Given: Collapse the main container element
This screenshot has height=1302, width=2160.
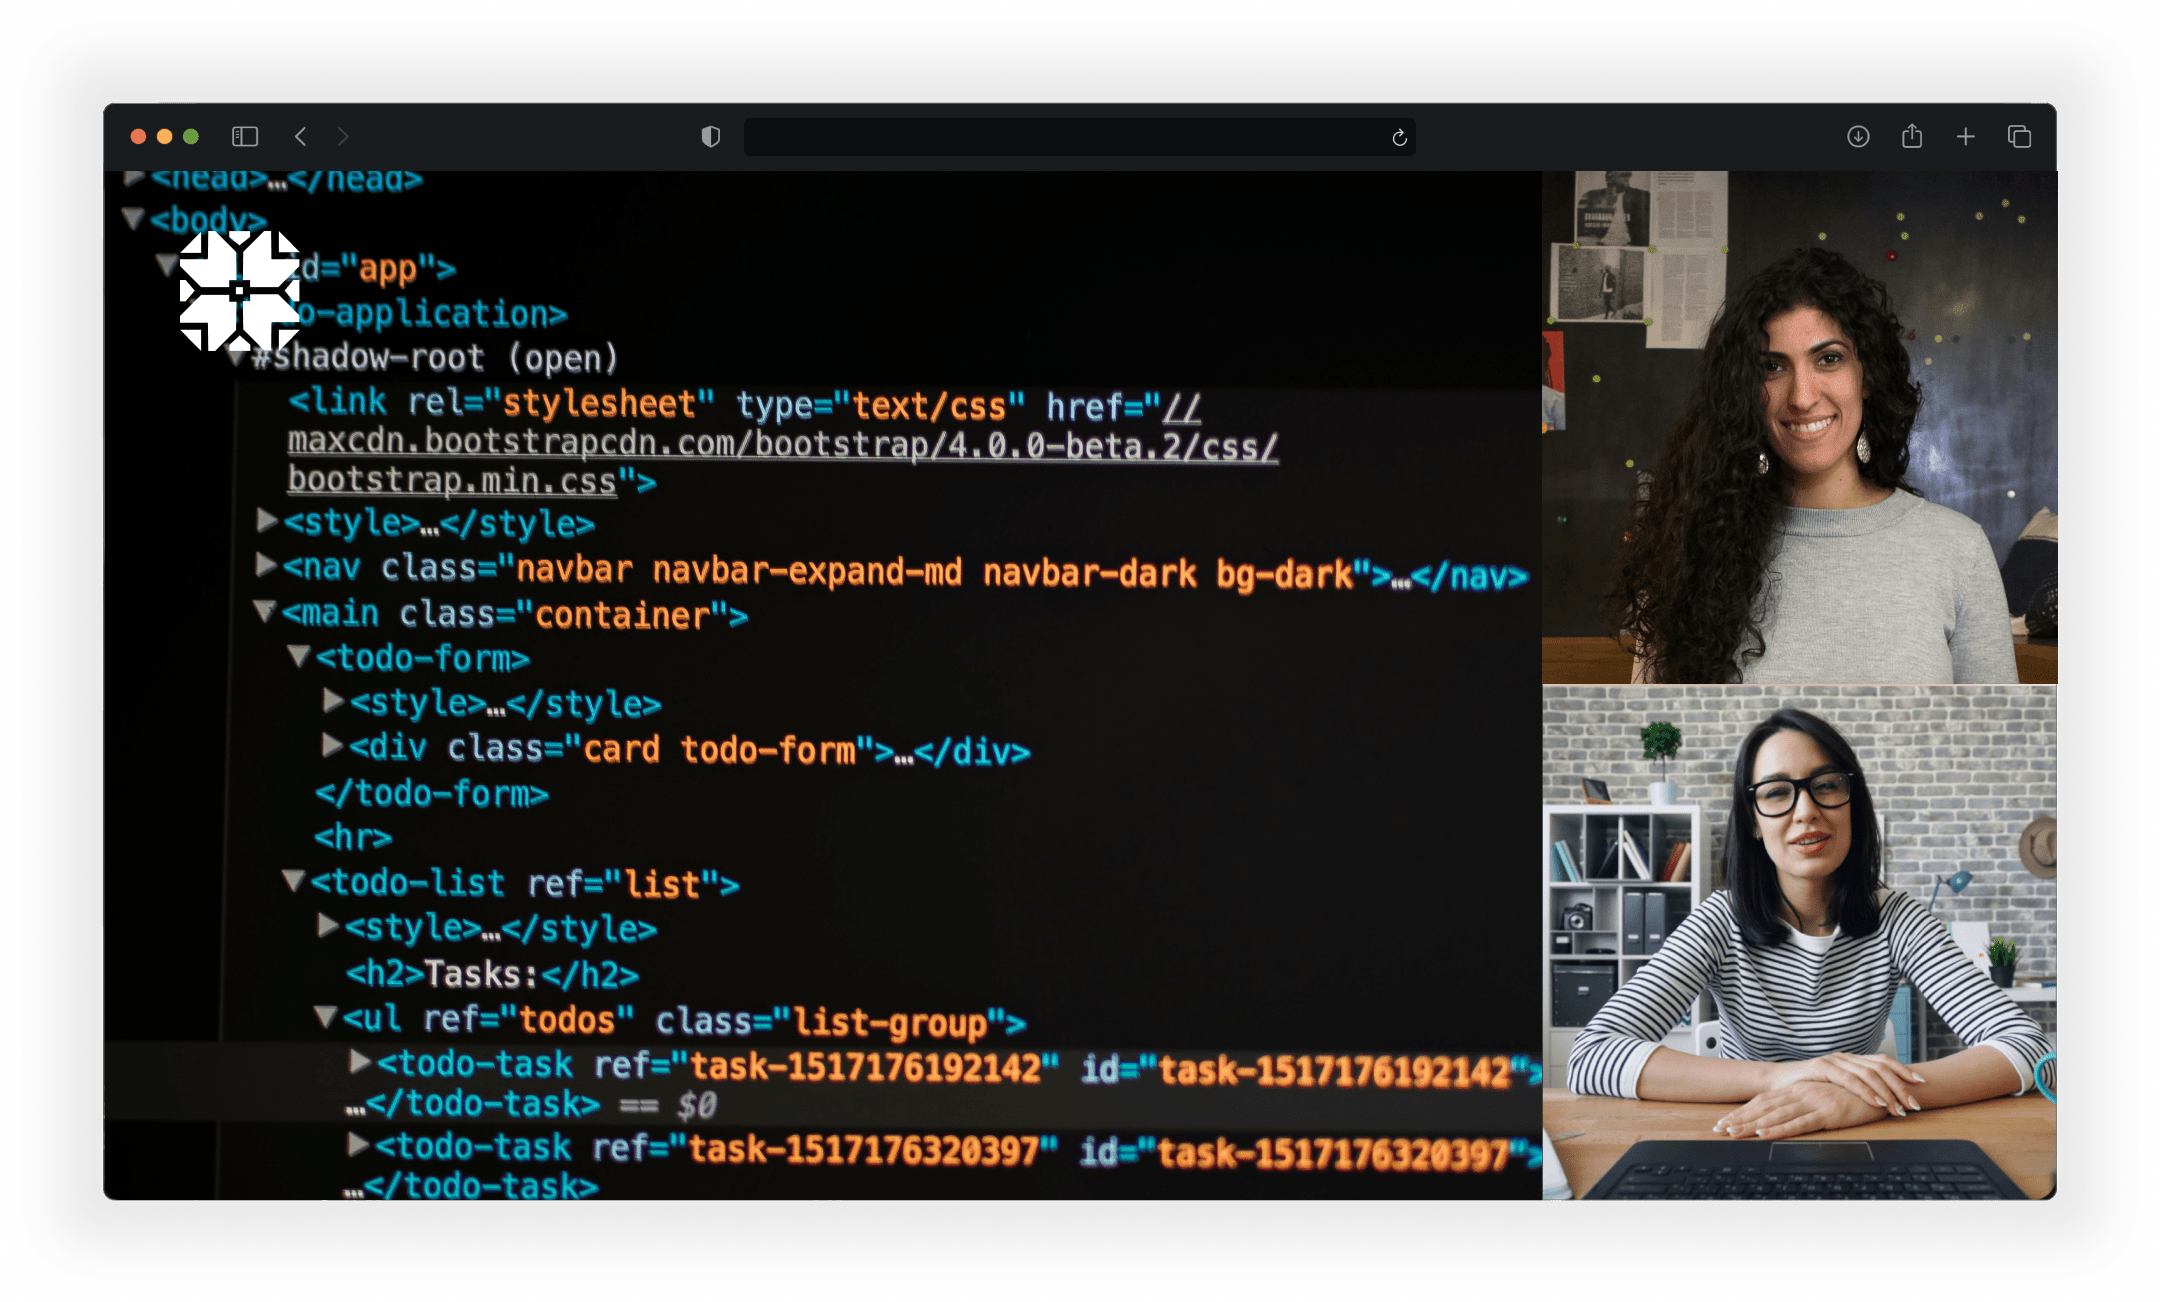Looking at the screenshot, I should click(x=265, y=610).
